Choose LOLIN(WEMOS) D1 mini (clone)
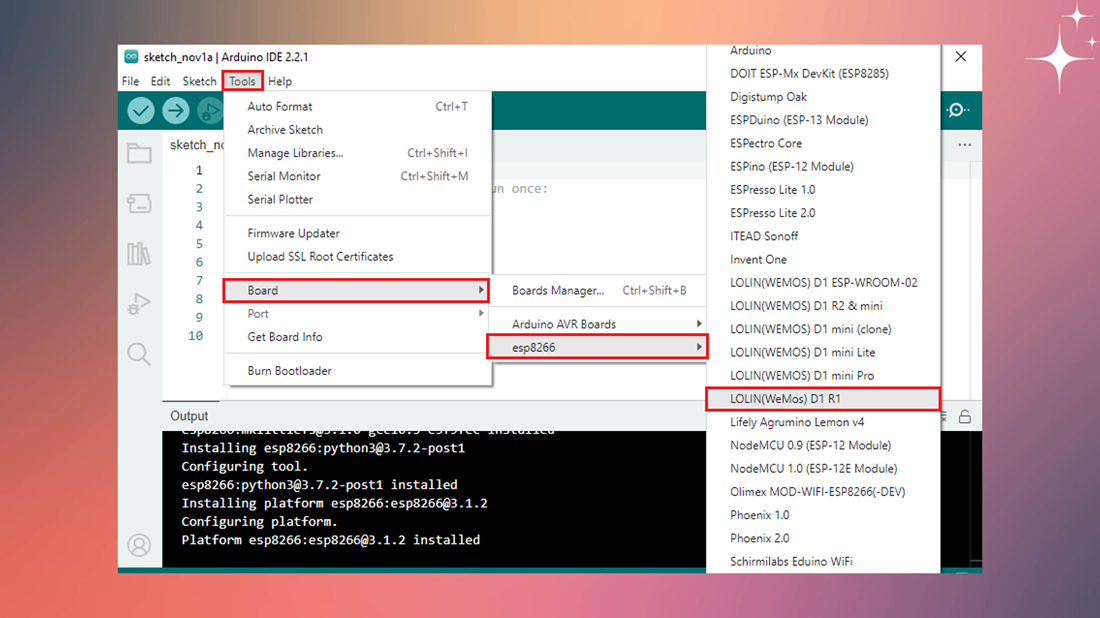Screen dimensions: 1100x618 point(823,329)
